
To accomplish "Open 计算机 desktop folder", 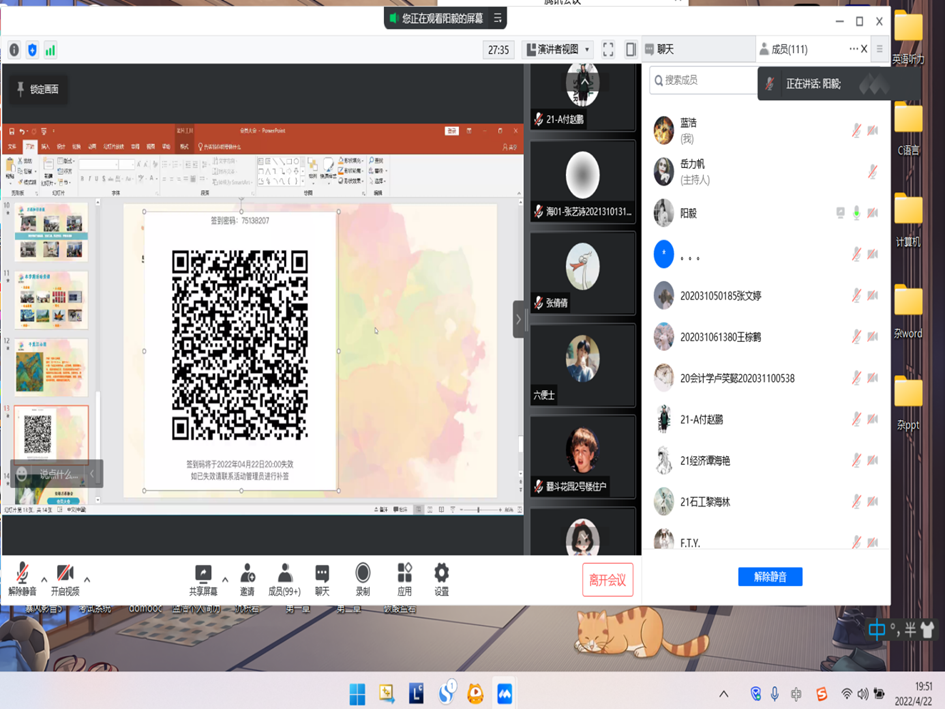I will point(908,221).
